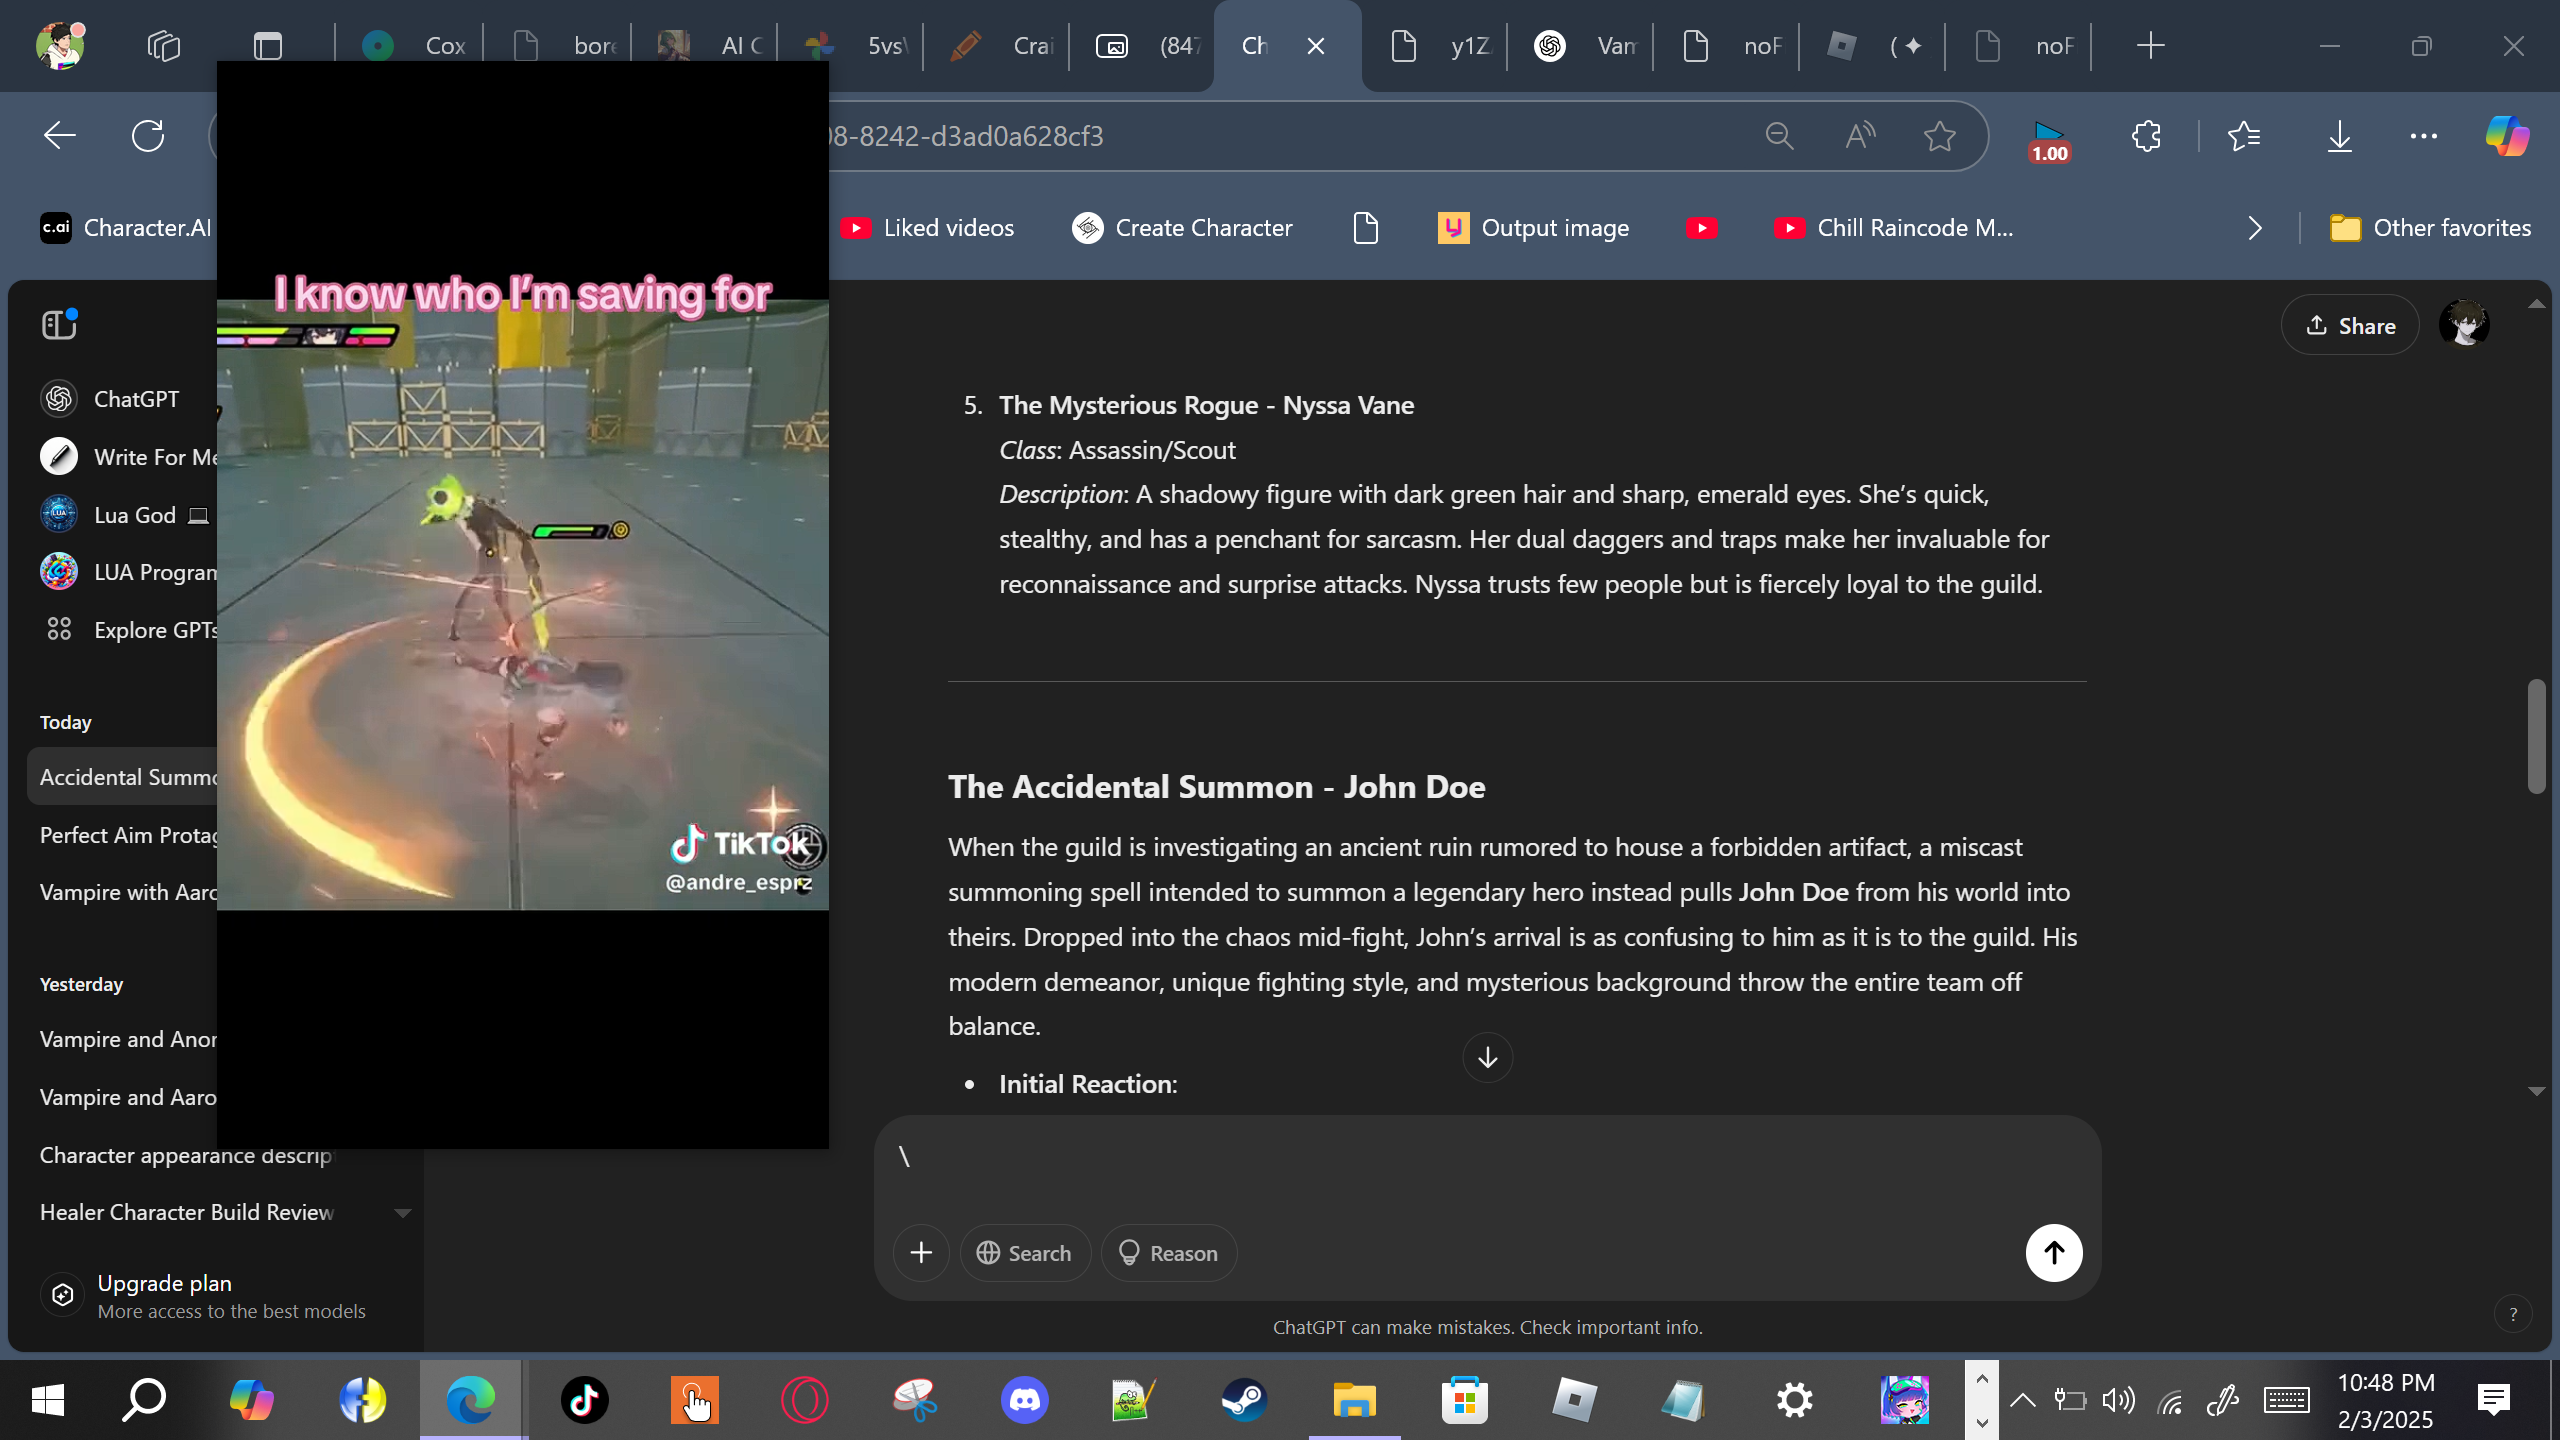Open ChatGPT user profile avatar

2464,325
